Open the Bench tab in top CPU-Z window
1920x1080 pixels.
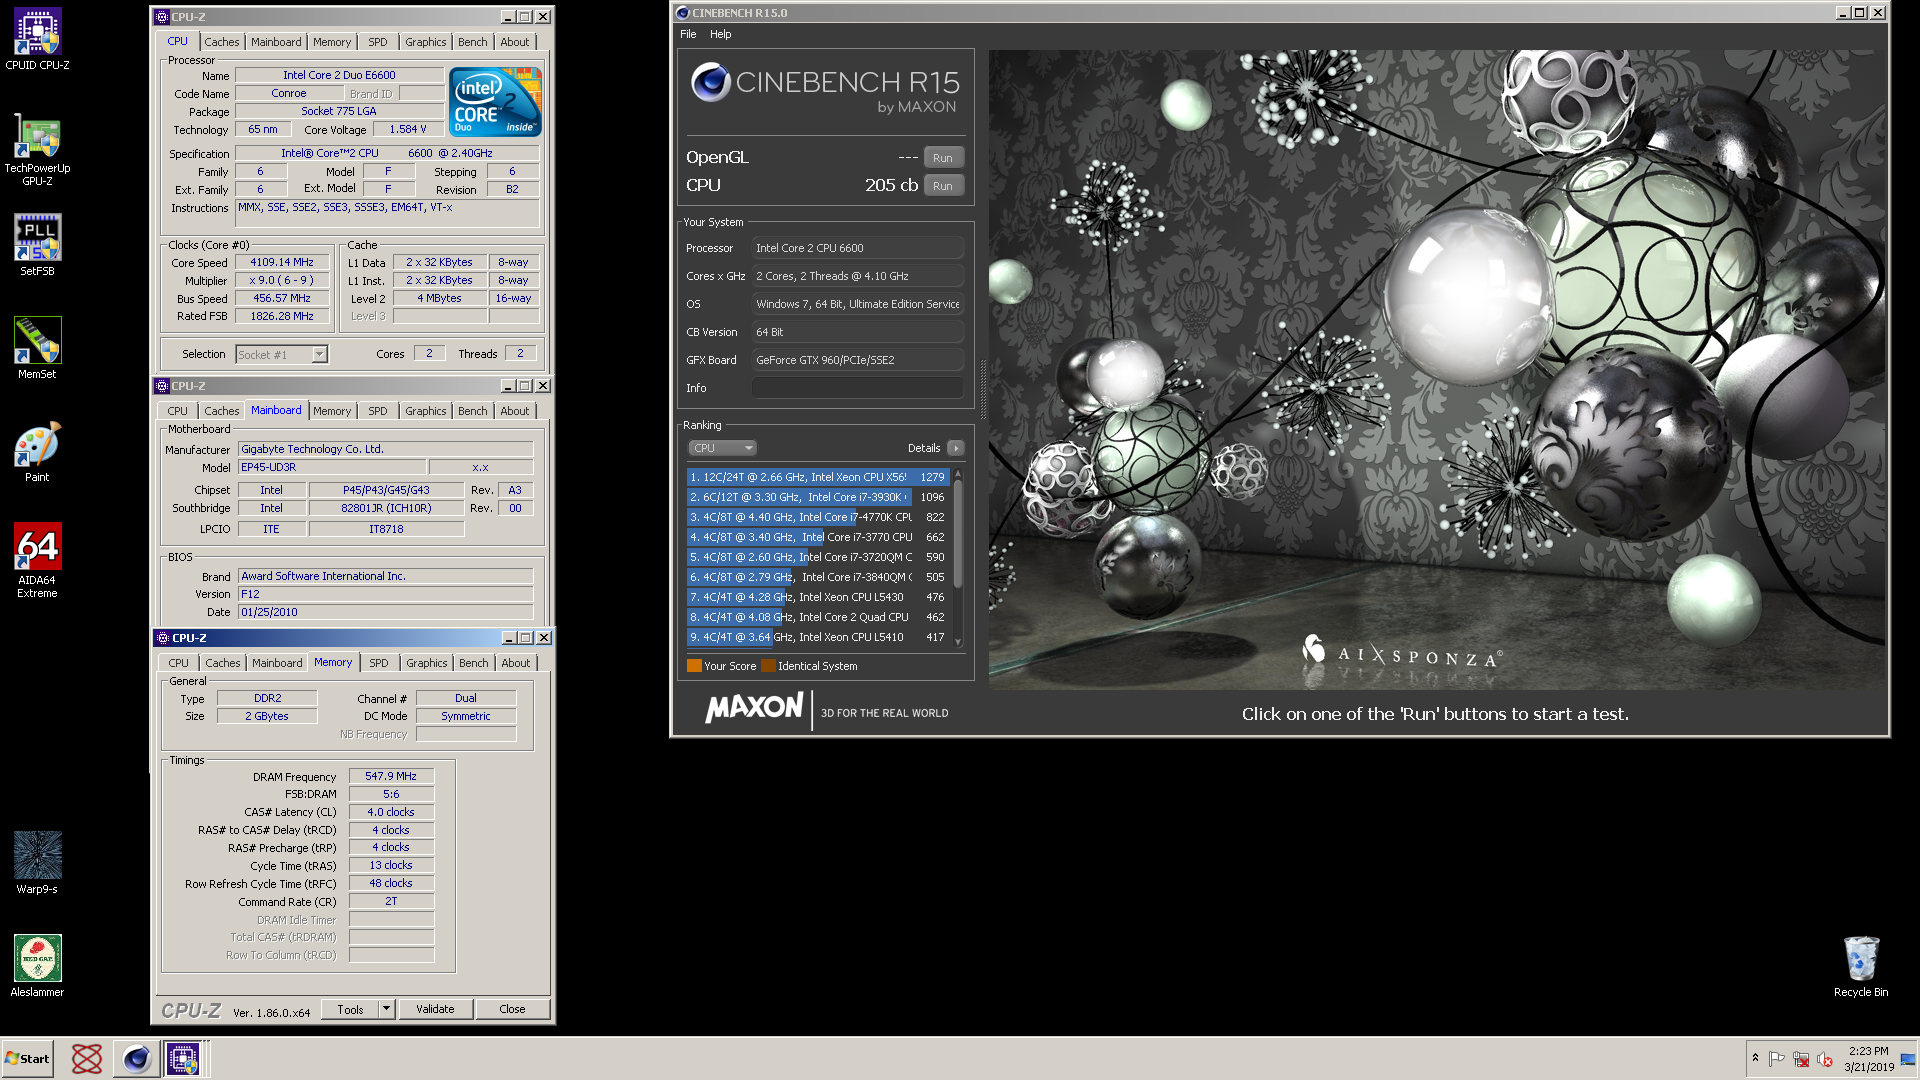pos(473,42)
